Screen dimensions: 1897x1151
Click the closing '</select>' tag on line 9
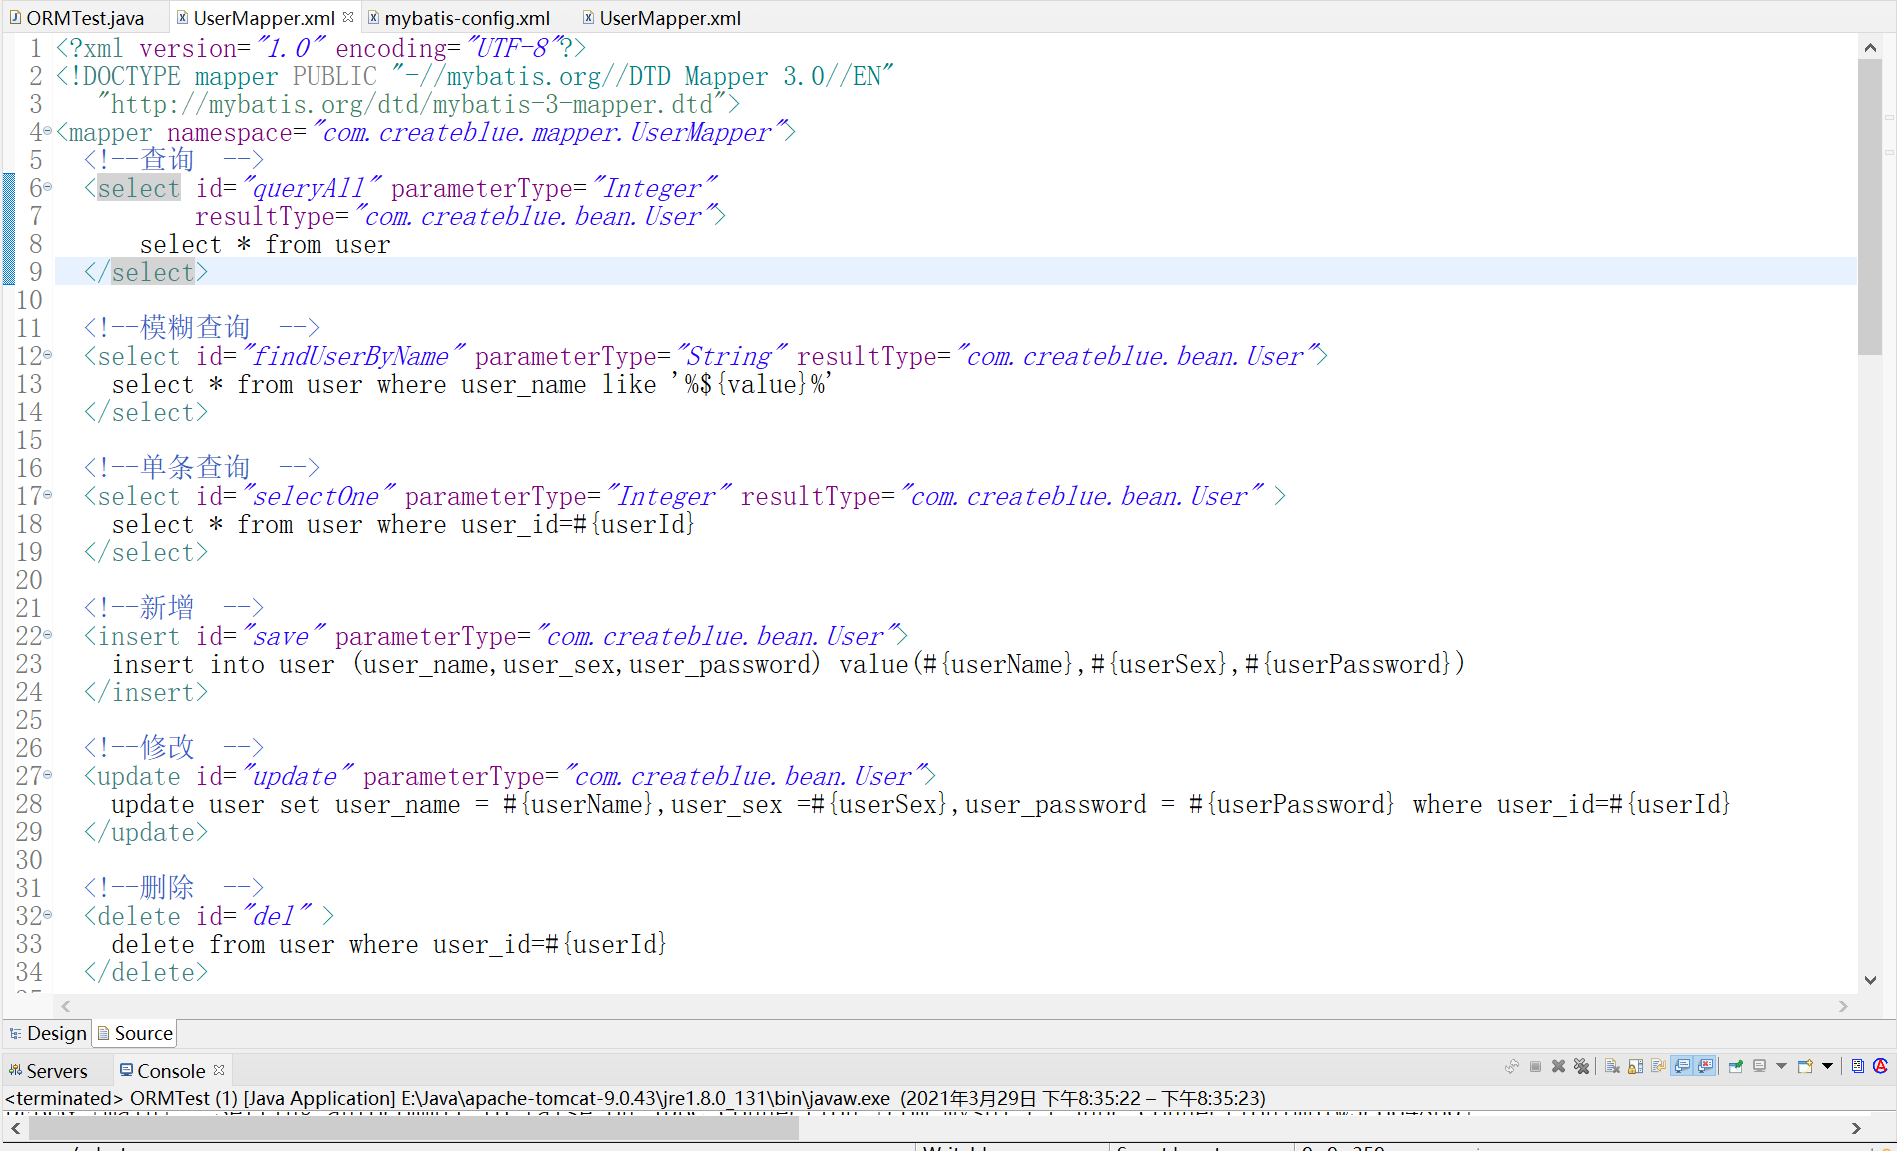pyautogui.click(x=146, y=272)
